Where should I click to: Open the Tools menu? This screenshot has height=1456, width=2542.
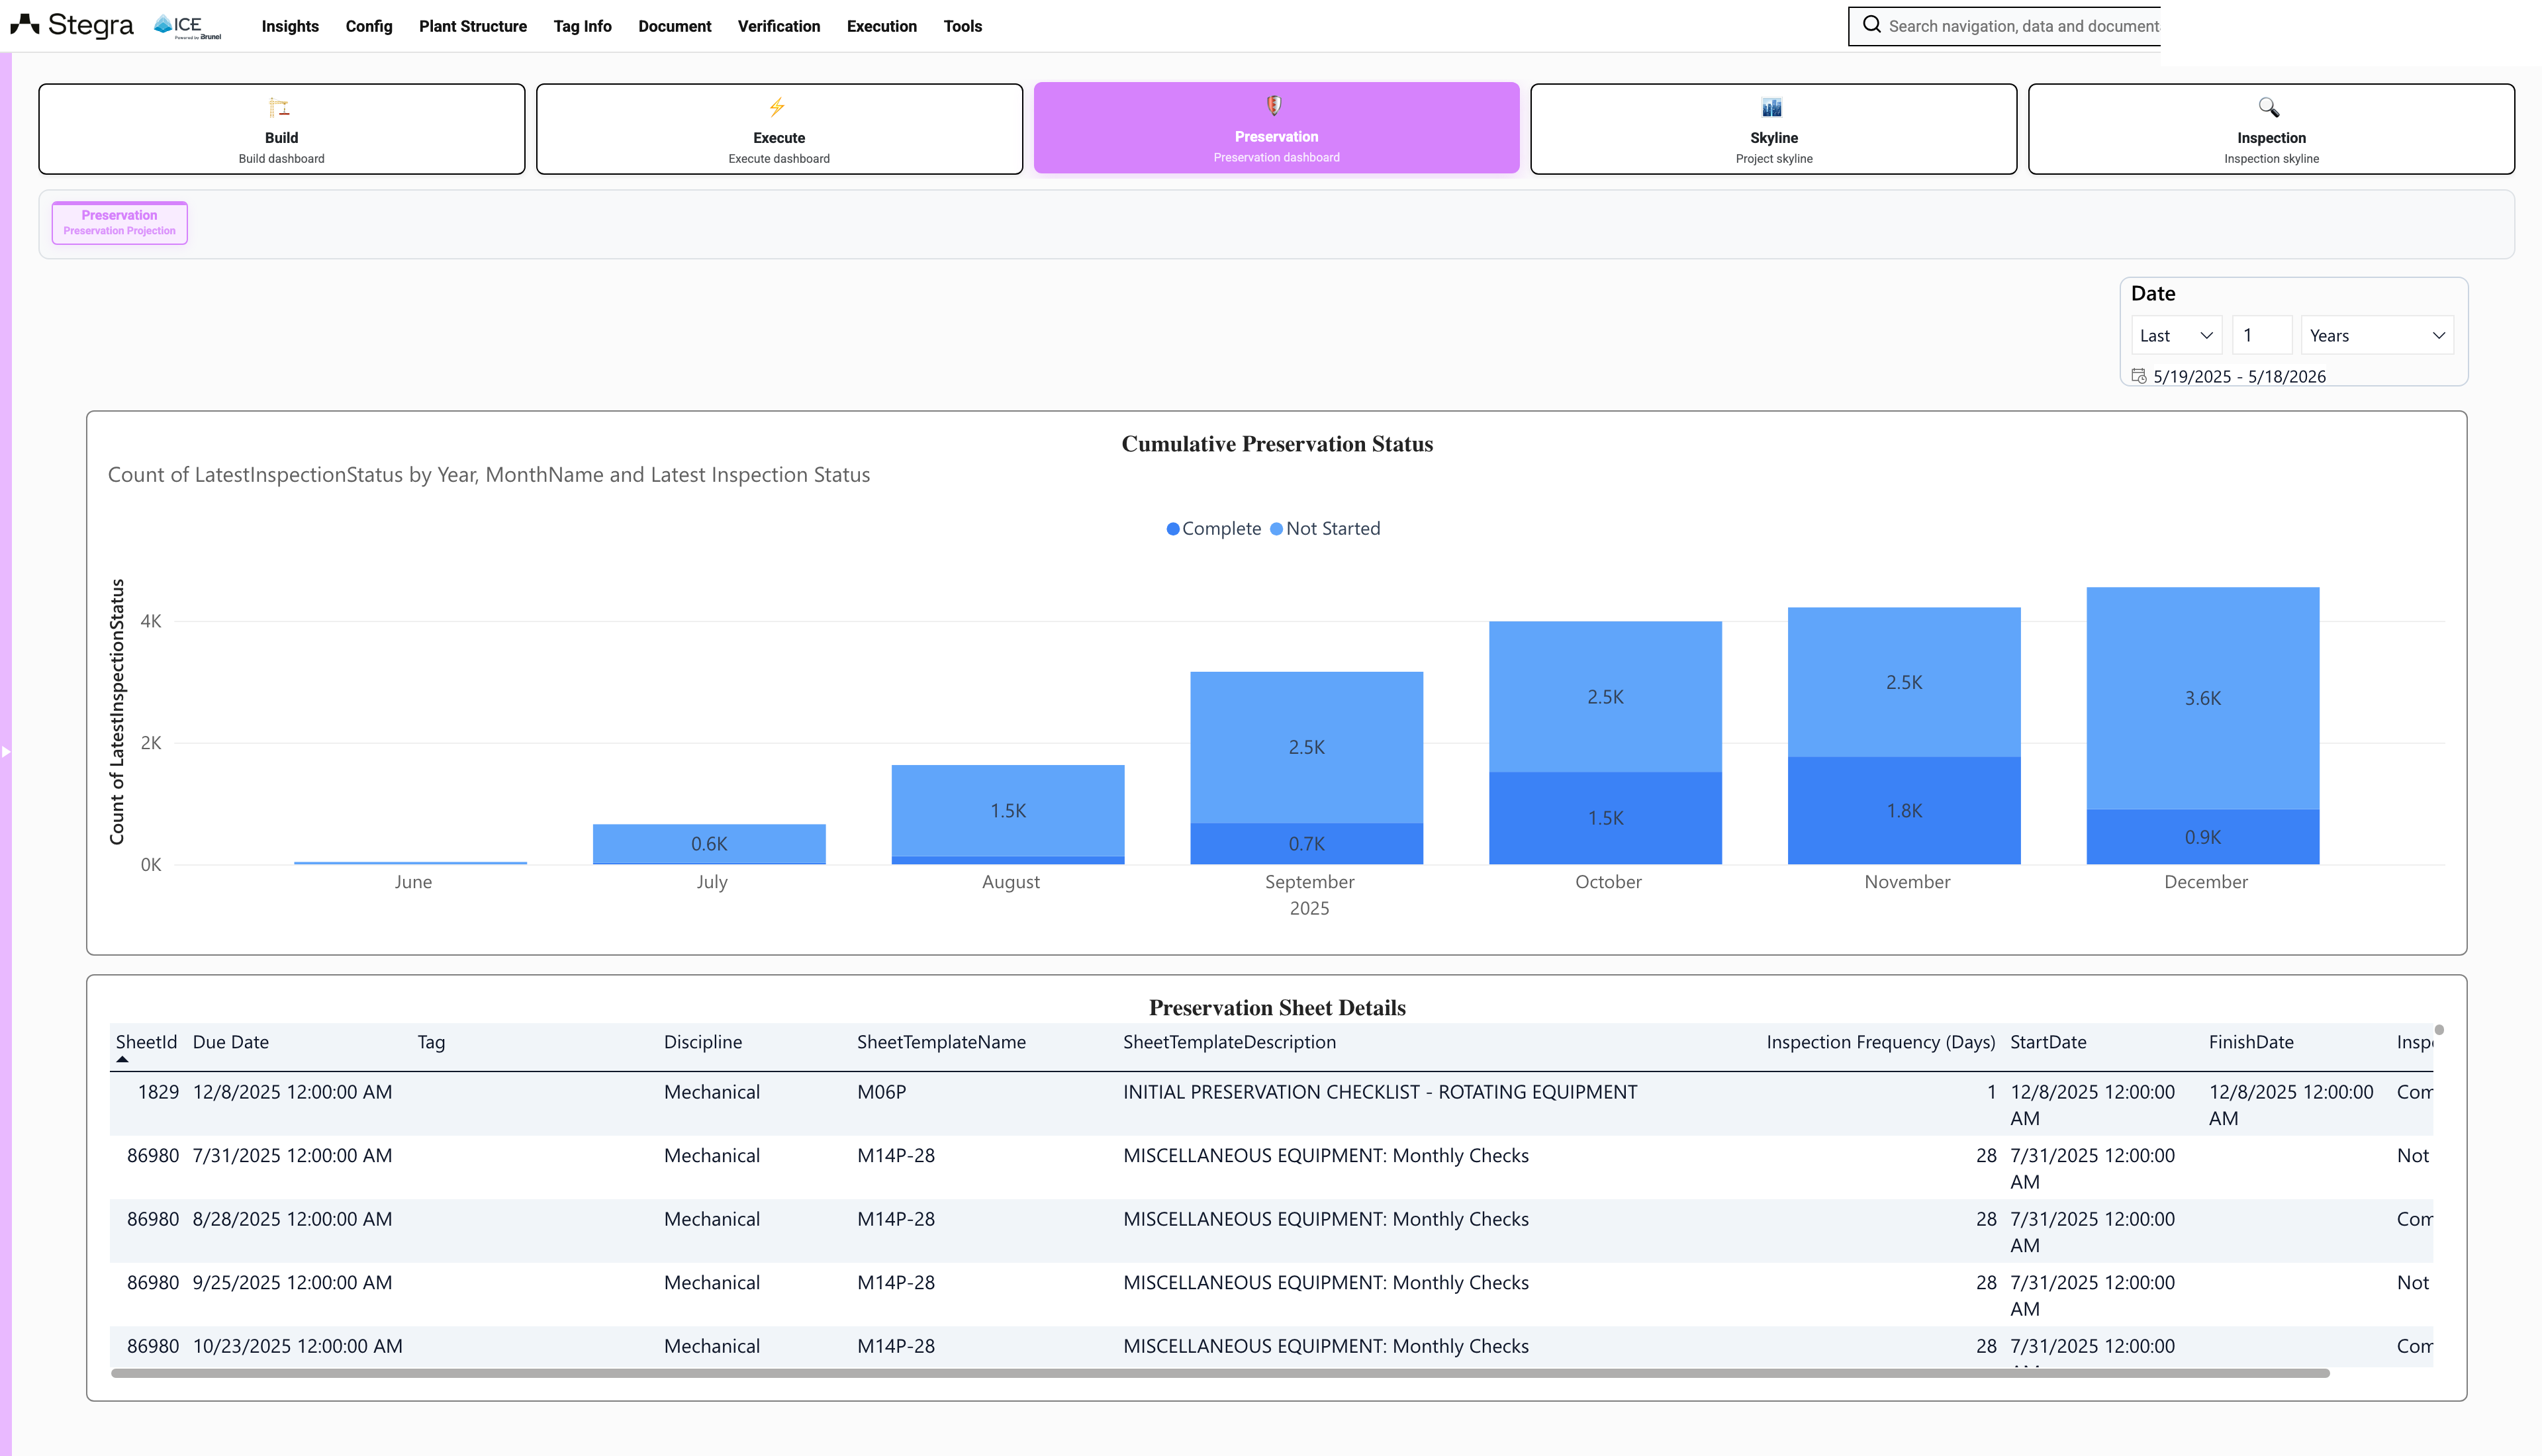pos(963,26)
